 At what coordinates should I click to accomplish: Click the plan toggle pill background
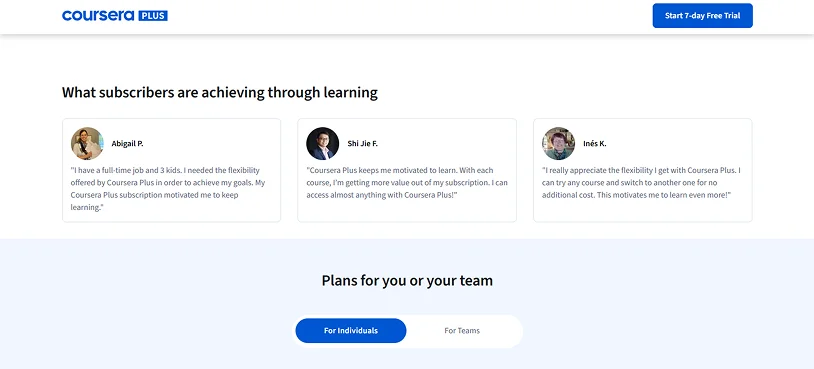click(x=519, y=331)
